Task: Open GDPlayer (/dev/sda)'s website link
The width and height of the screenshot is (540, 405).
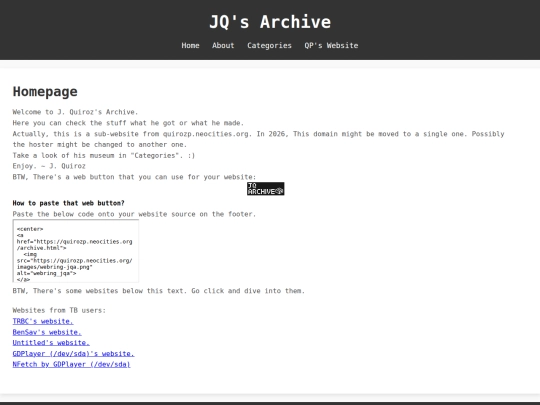Action: coord(73,354)
